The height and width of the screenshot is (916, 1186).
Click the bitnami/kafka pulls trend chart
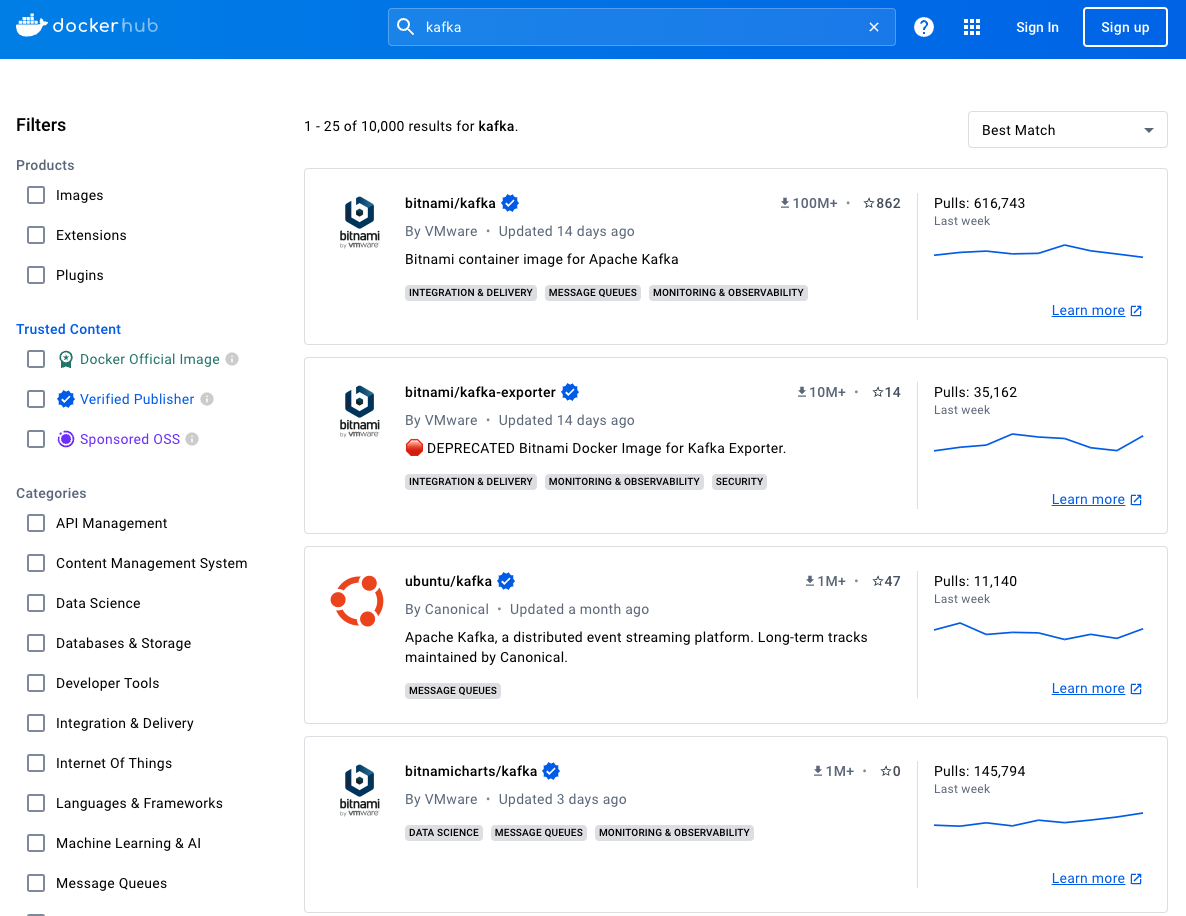(1039, 251)
